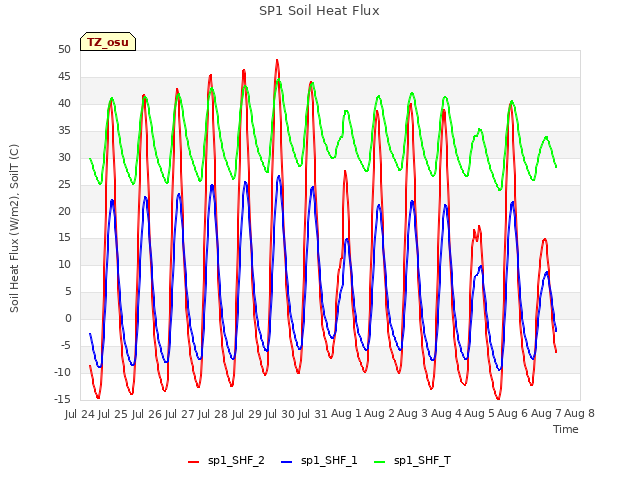Click the blue sp1_SHF_1 legend swatch

tap(287, 462)
